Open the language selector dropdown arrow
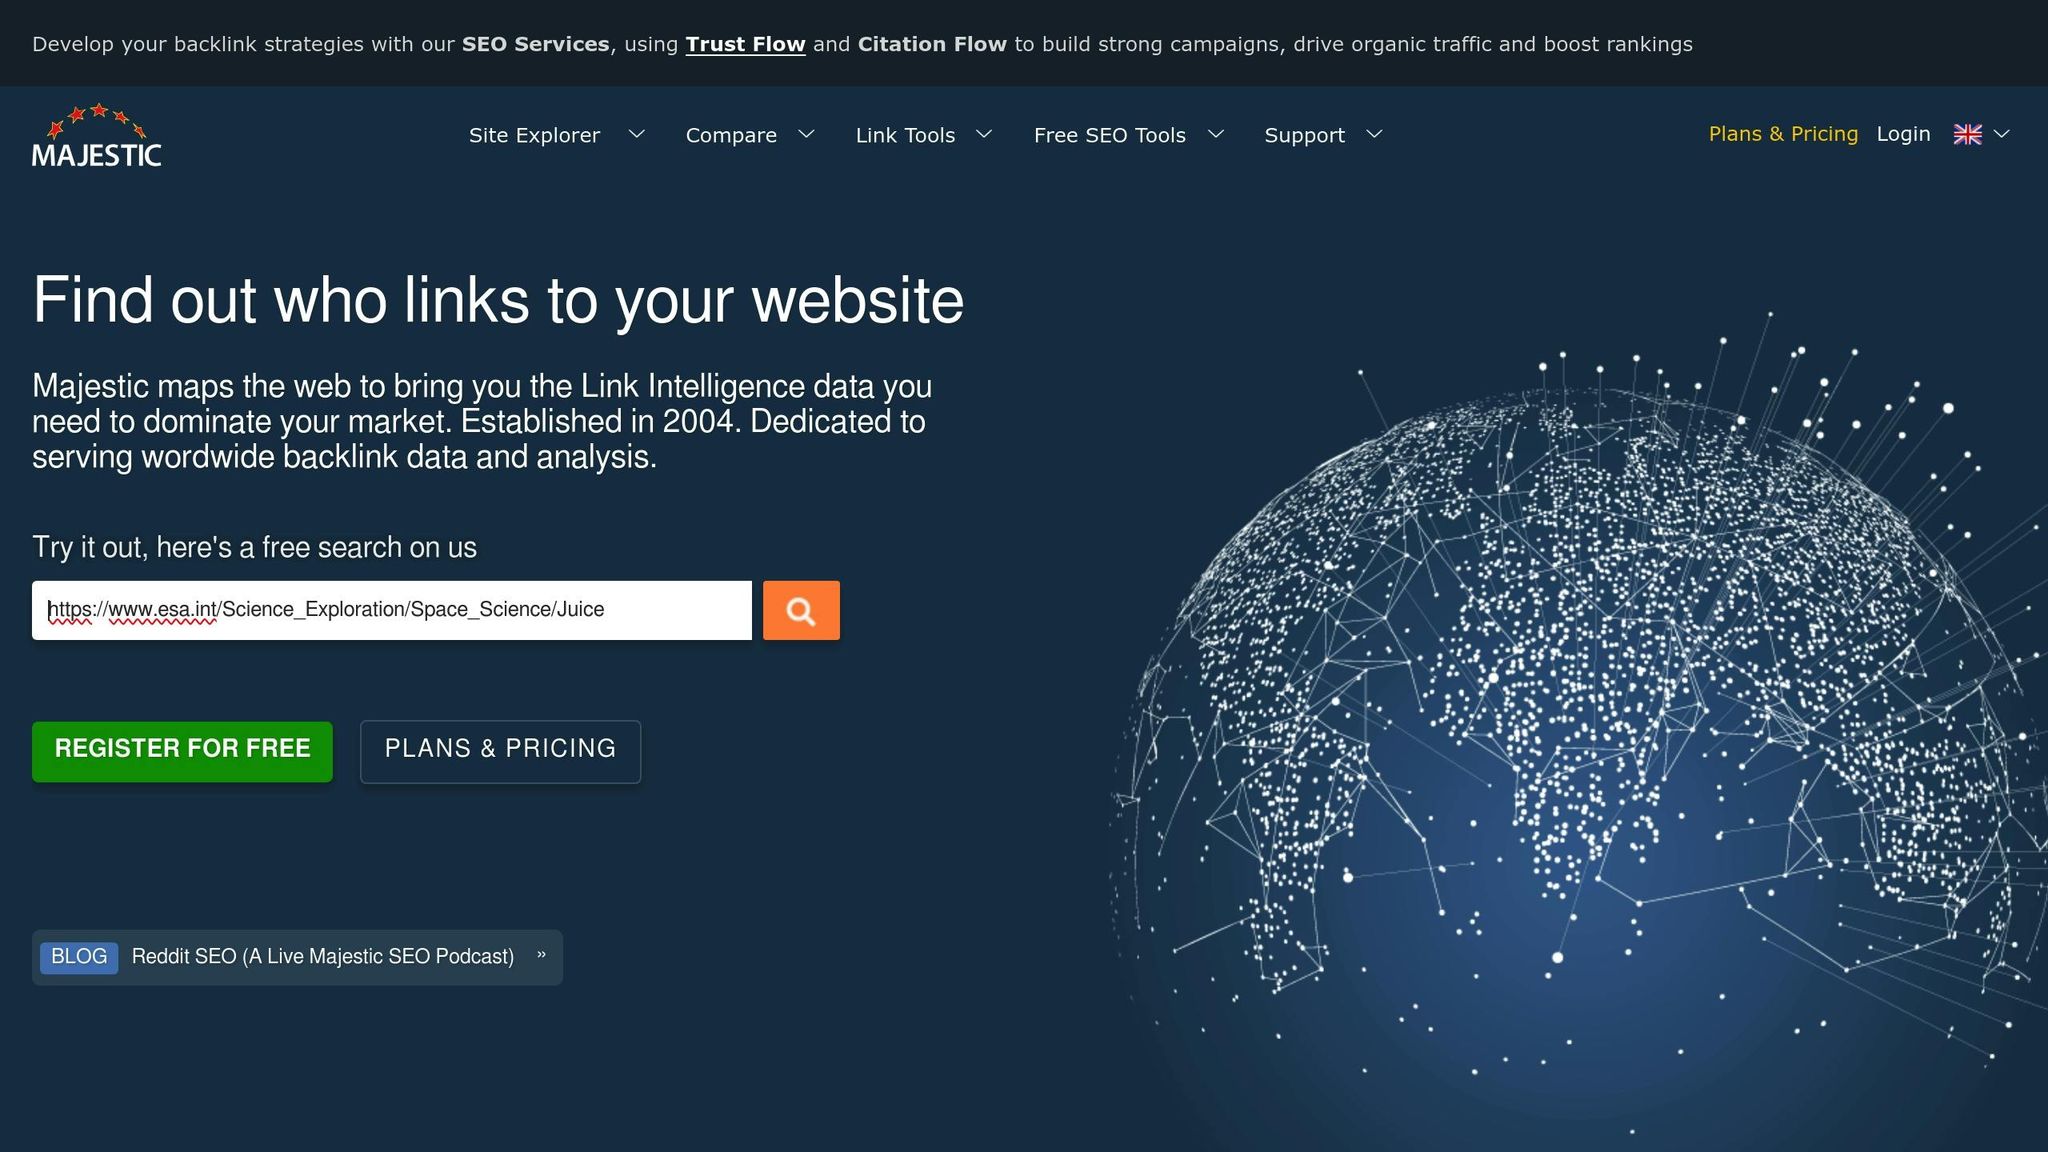Screen dimensions: 2048x1152 click(x=2001, y=134)
